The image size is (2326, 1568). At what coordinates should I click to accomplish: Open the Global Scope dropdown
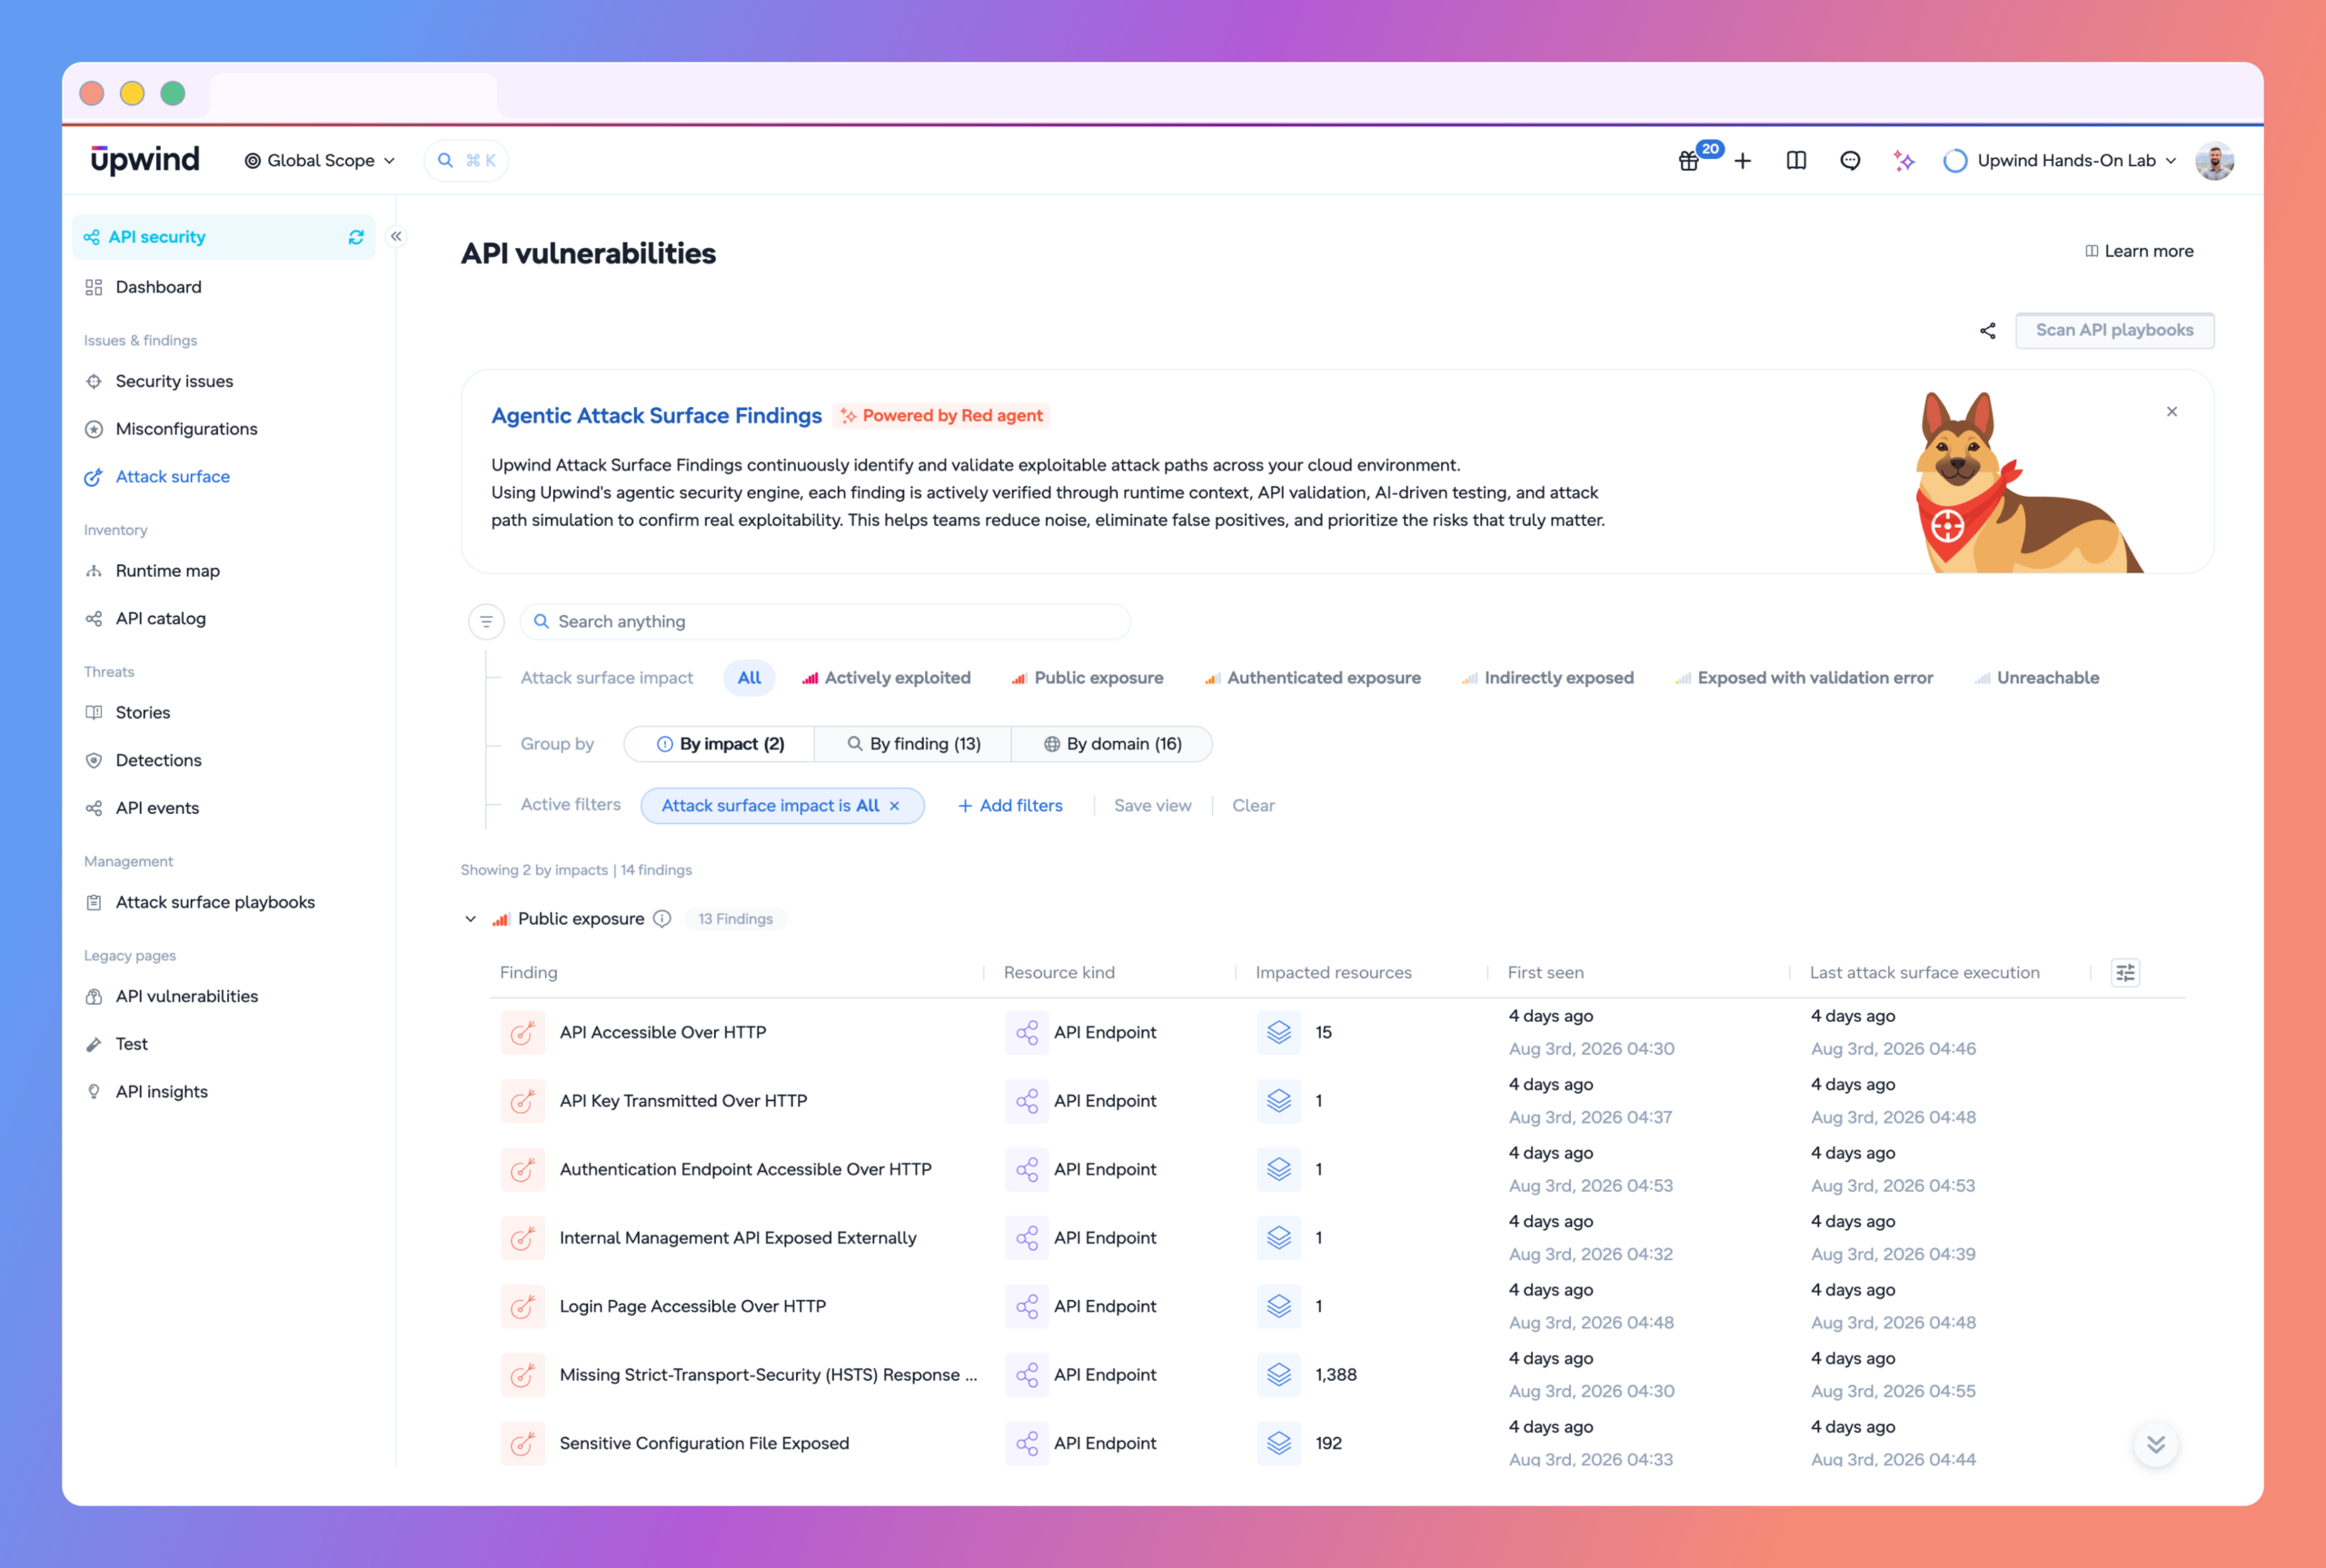pyautogui.click(x=320, y=161)
